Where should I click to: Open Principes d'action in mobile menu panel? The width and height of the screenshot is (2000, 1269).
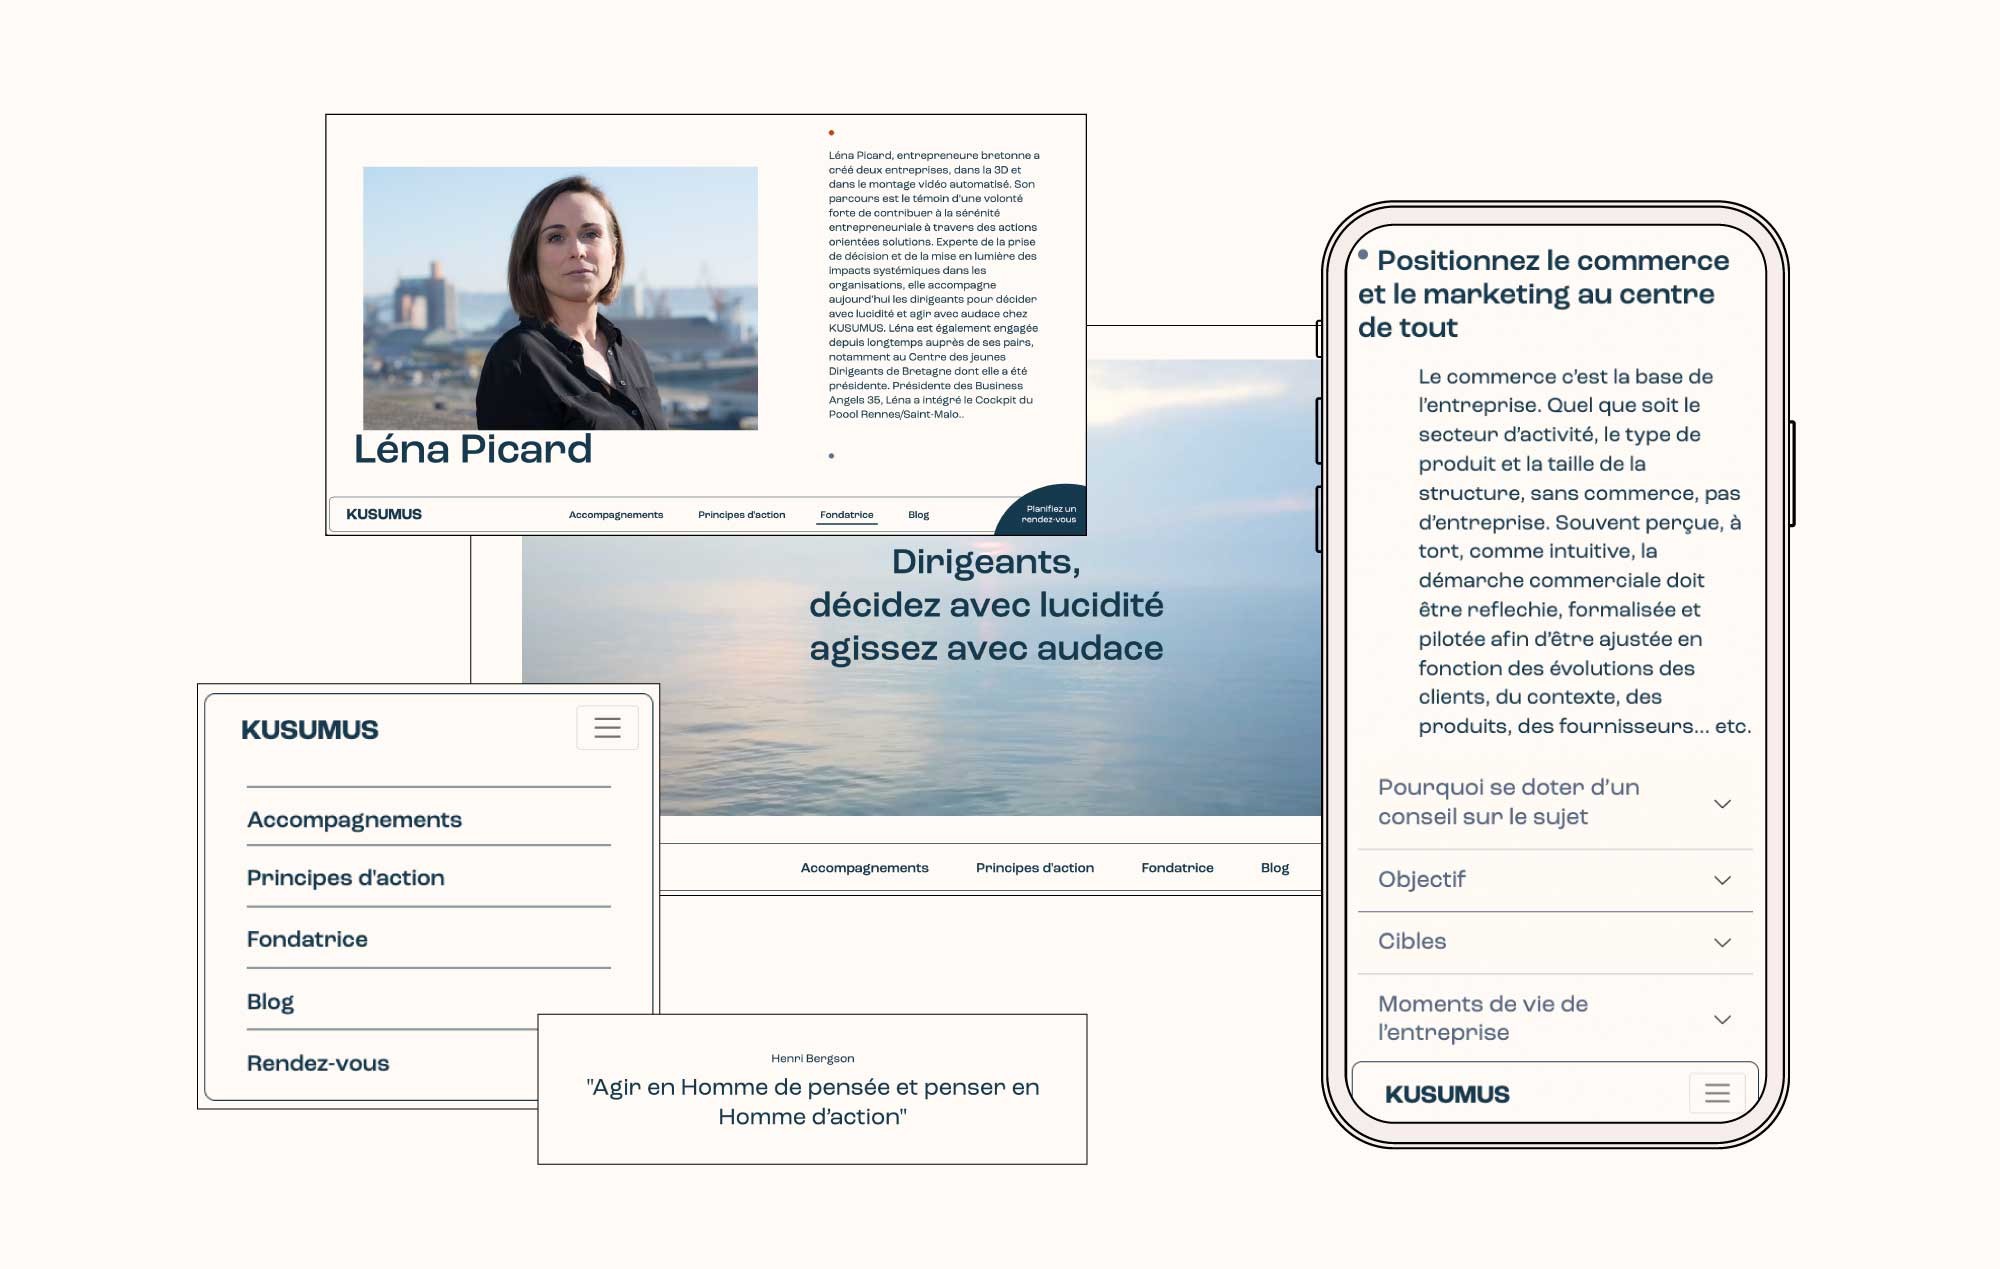point(345,878)
